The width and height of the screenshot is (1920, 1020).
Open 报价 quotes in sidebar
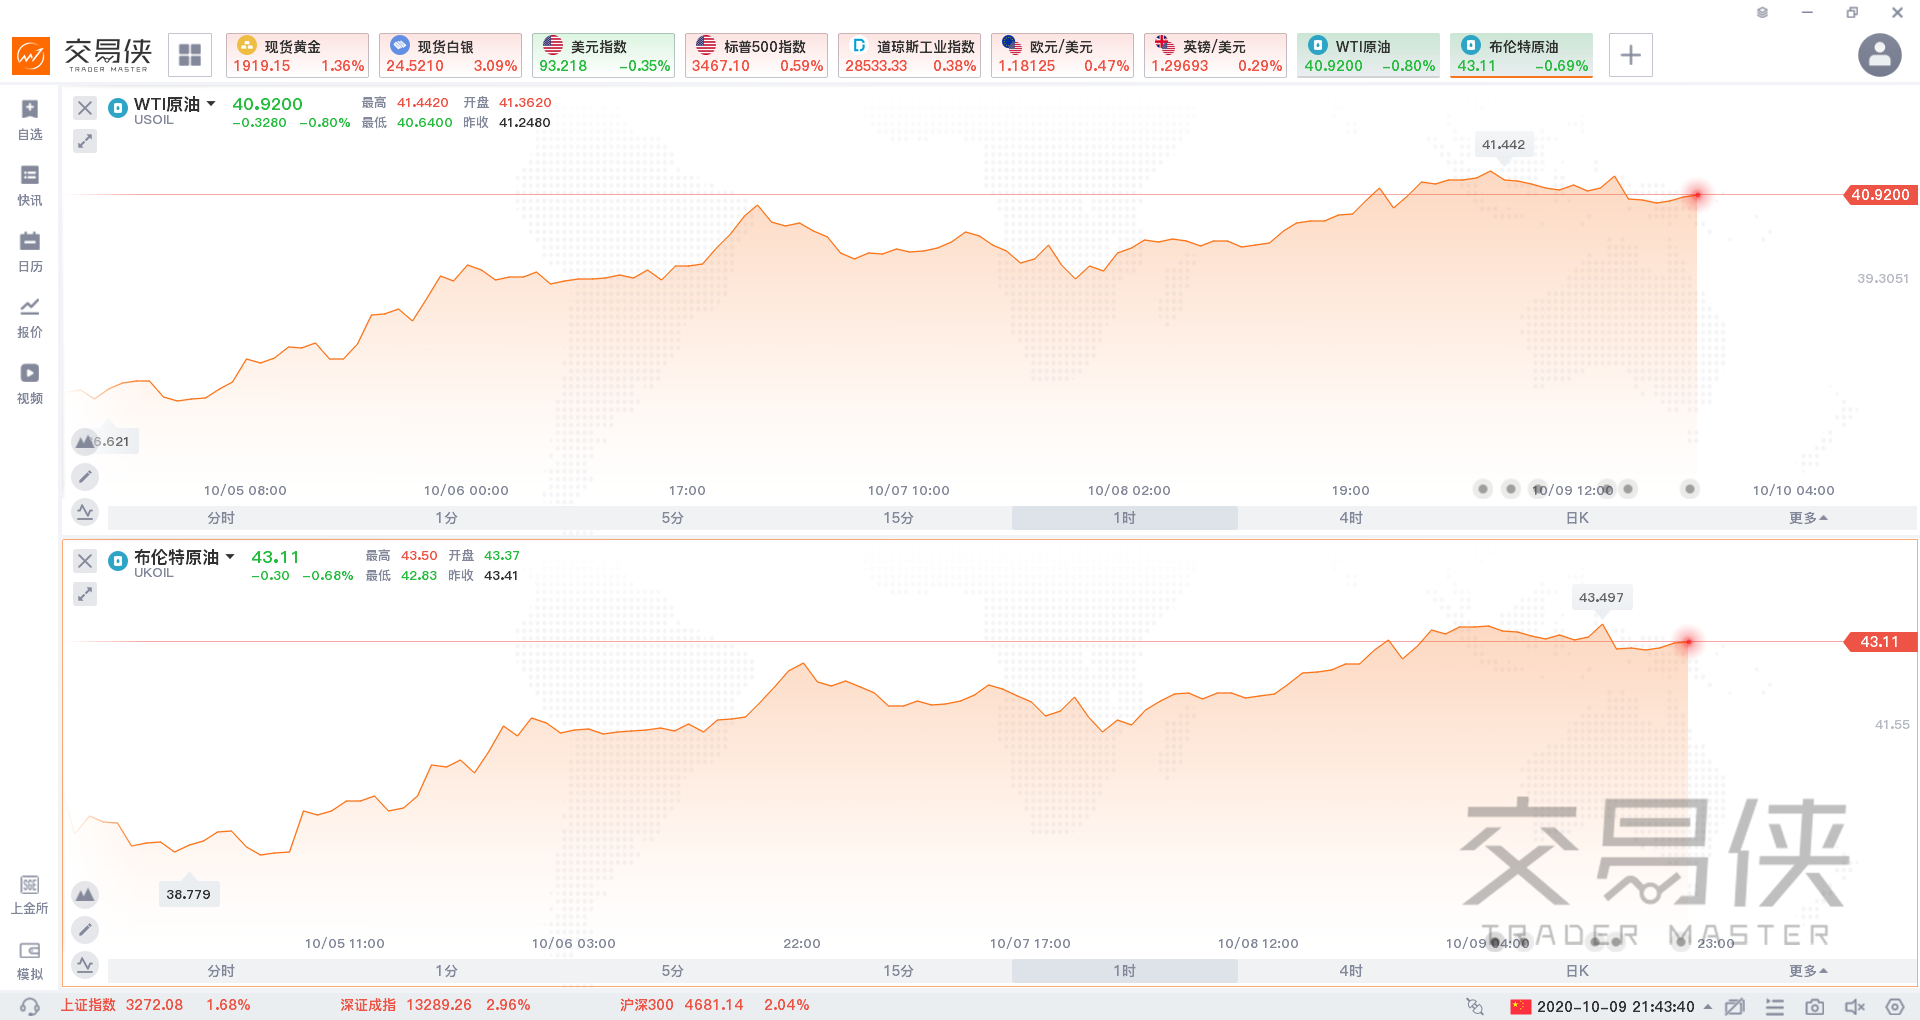30,318
